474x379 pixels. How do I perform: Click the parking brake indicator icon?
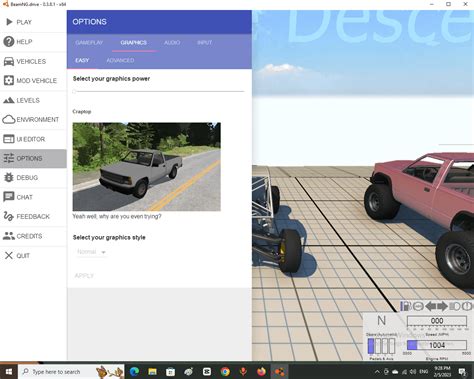click(x=468, y=306)
